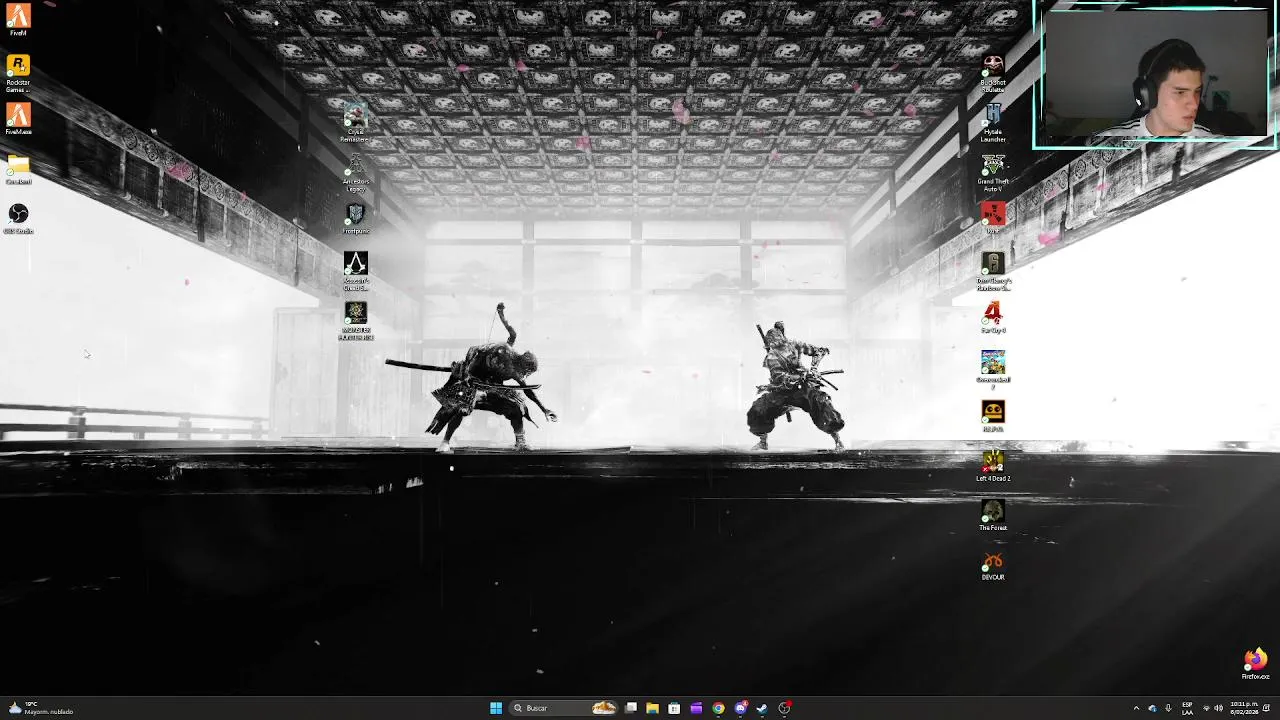Launch Hytale Launcher desktop icon
1280x720 pixels.
[993, 124]
